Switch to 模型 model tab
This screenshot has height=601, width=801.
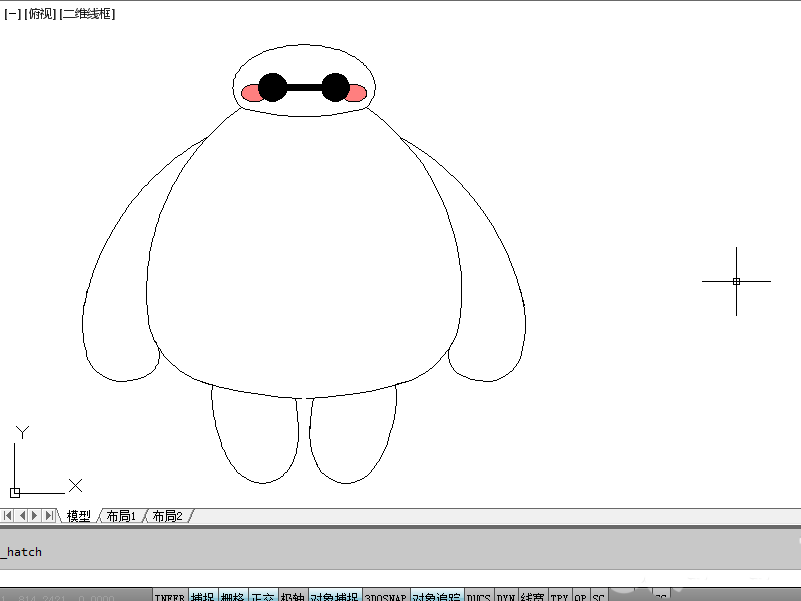coord(79,516)
